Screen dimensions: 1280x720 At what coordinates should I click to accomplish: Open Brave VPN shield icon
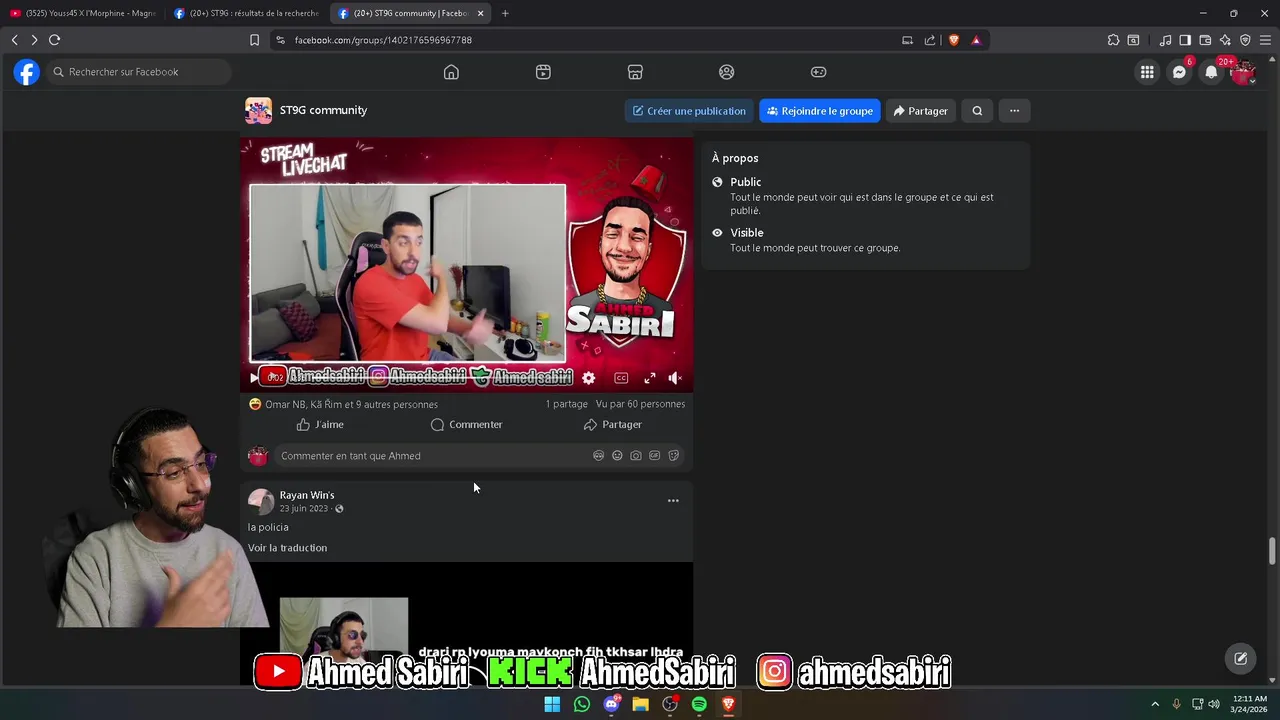click(1245, 40)
